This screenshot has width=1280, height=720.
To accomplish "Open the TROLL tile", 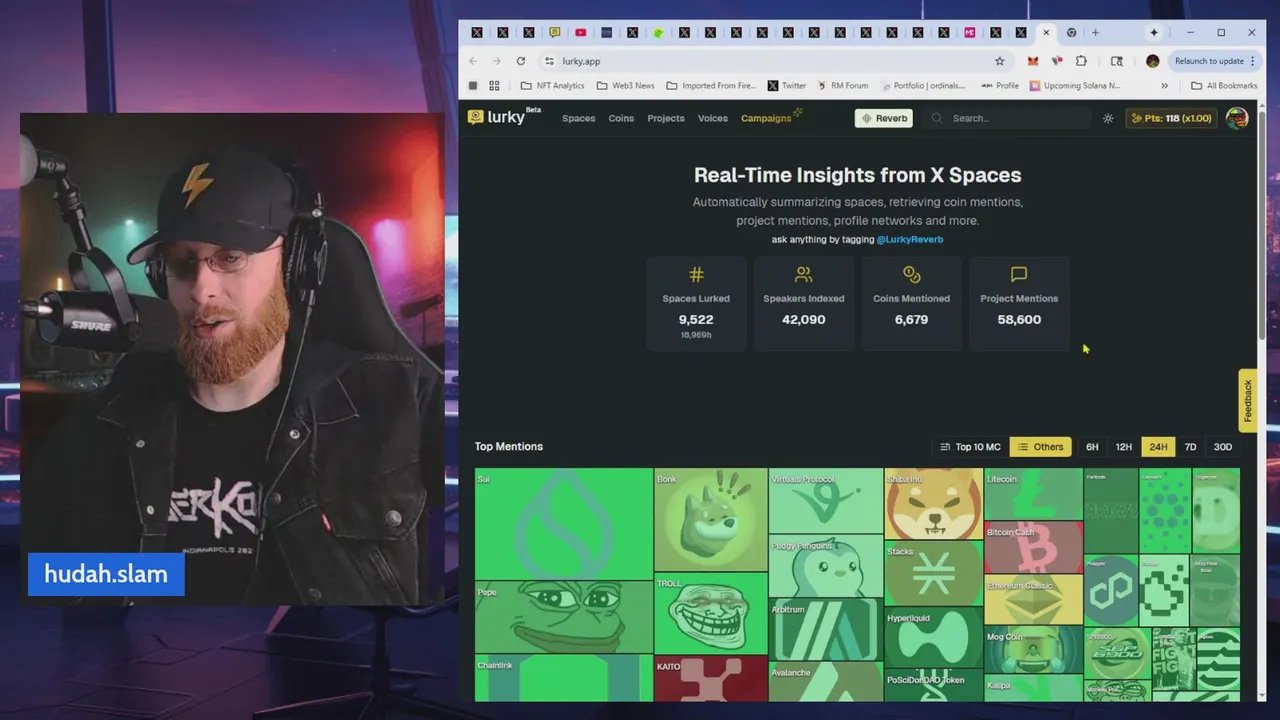I will (711, 613).
